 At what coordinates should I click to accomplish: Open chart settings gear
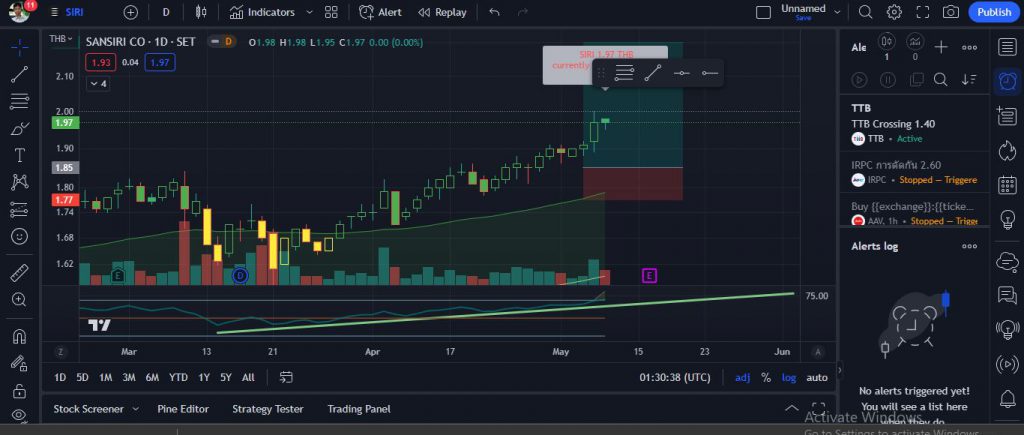point(894,12)
